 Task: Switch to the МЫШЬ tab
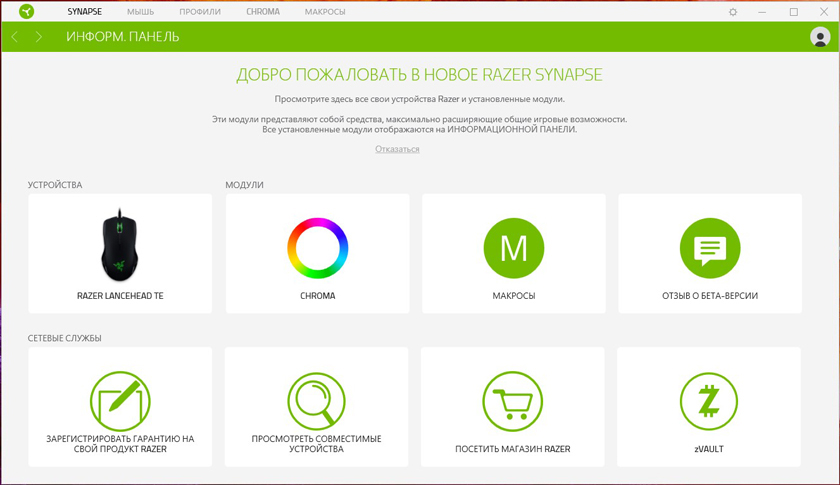pyautogui.click(x=140, y=12)
